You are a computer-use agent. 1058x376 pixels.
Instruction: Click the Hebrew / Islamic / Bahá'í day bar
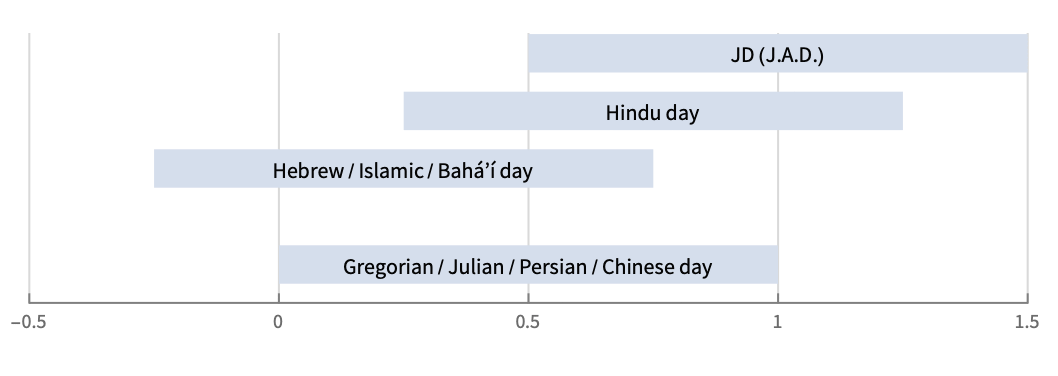(403, 168)
